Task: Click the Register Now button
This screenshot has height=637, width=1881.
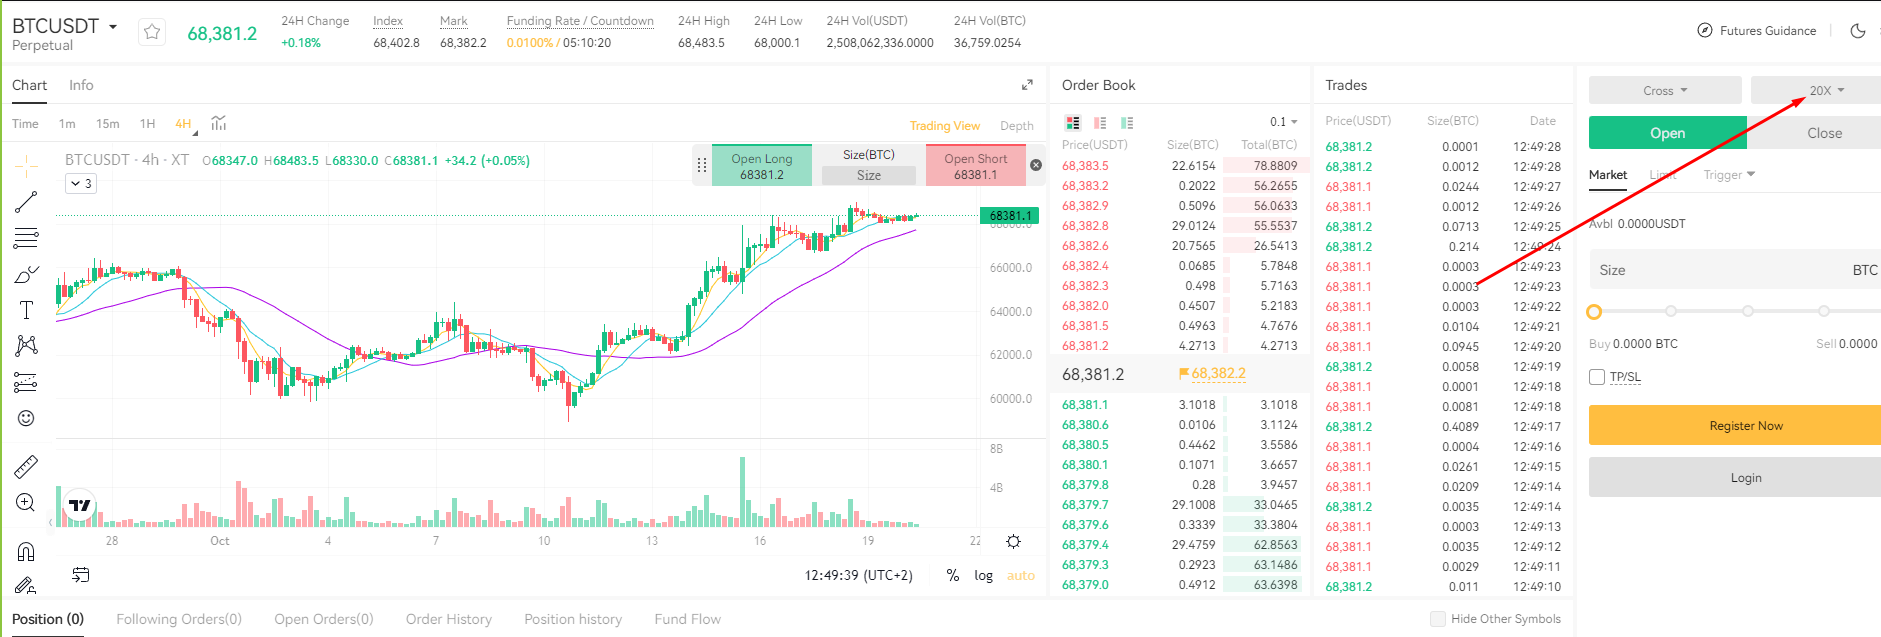Action: (x=1745, y=425)
